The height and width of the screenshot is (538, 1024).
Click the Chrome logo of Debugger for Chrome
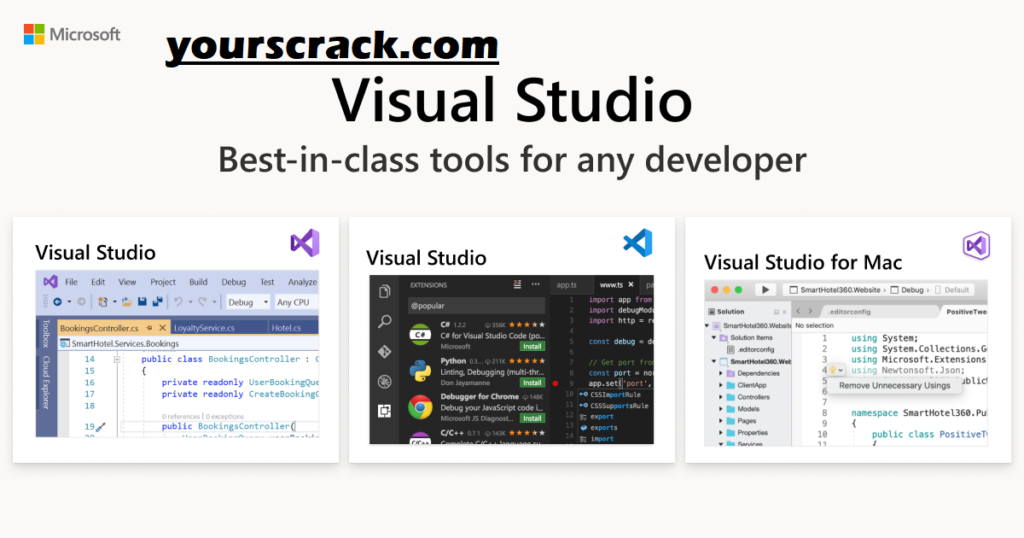coord(420,407)
